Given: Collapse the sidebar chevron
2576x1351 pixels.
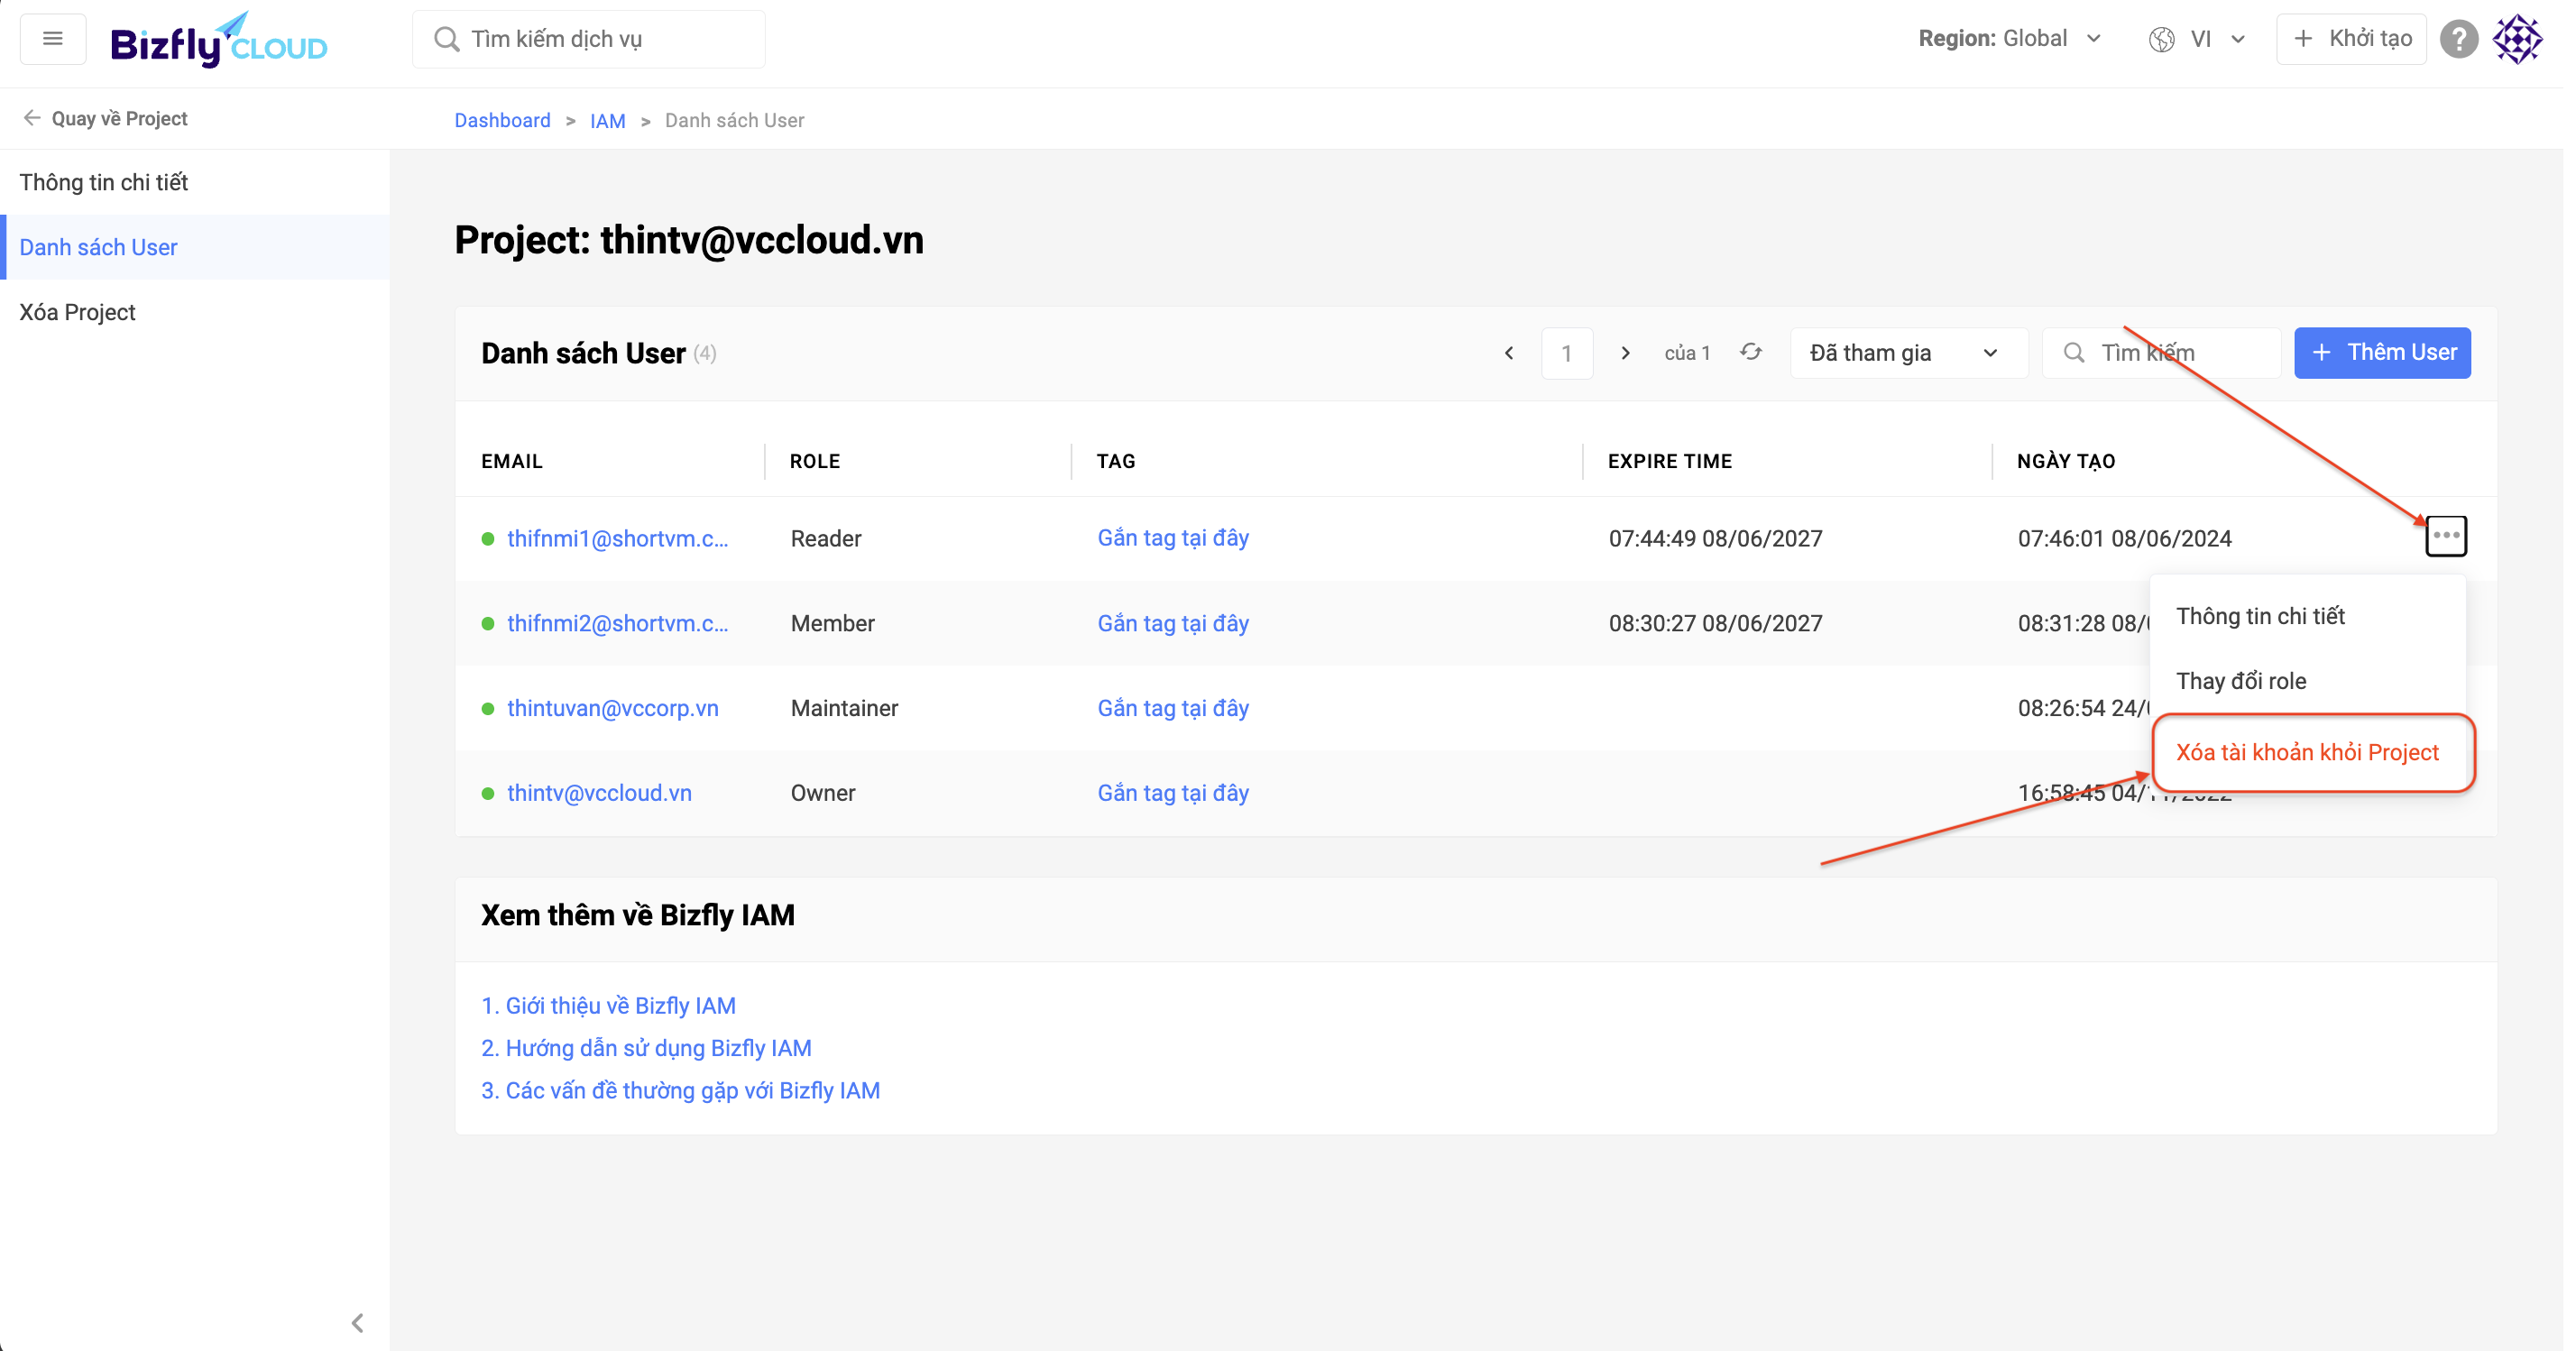Looking at the screenshot, I should click(357, 1323).
